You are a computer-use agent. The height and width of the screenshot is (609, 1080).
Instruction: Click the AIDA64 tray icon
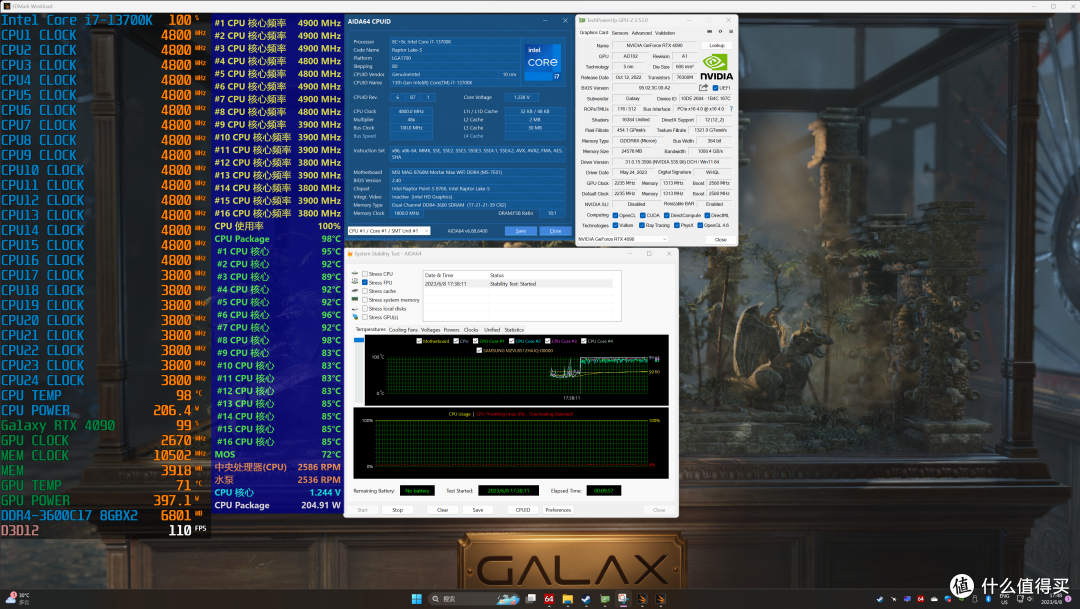click(x=920, y=599)
